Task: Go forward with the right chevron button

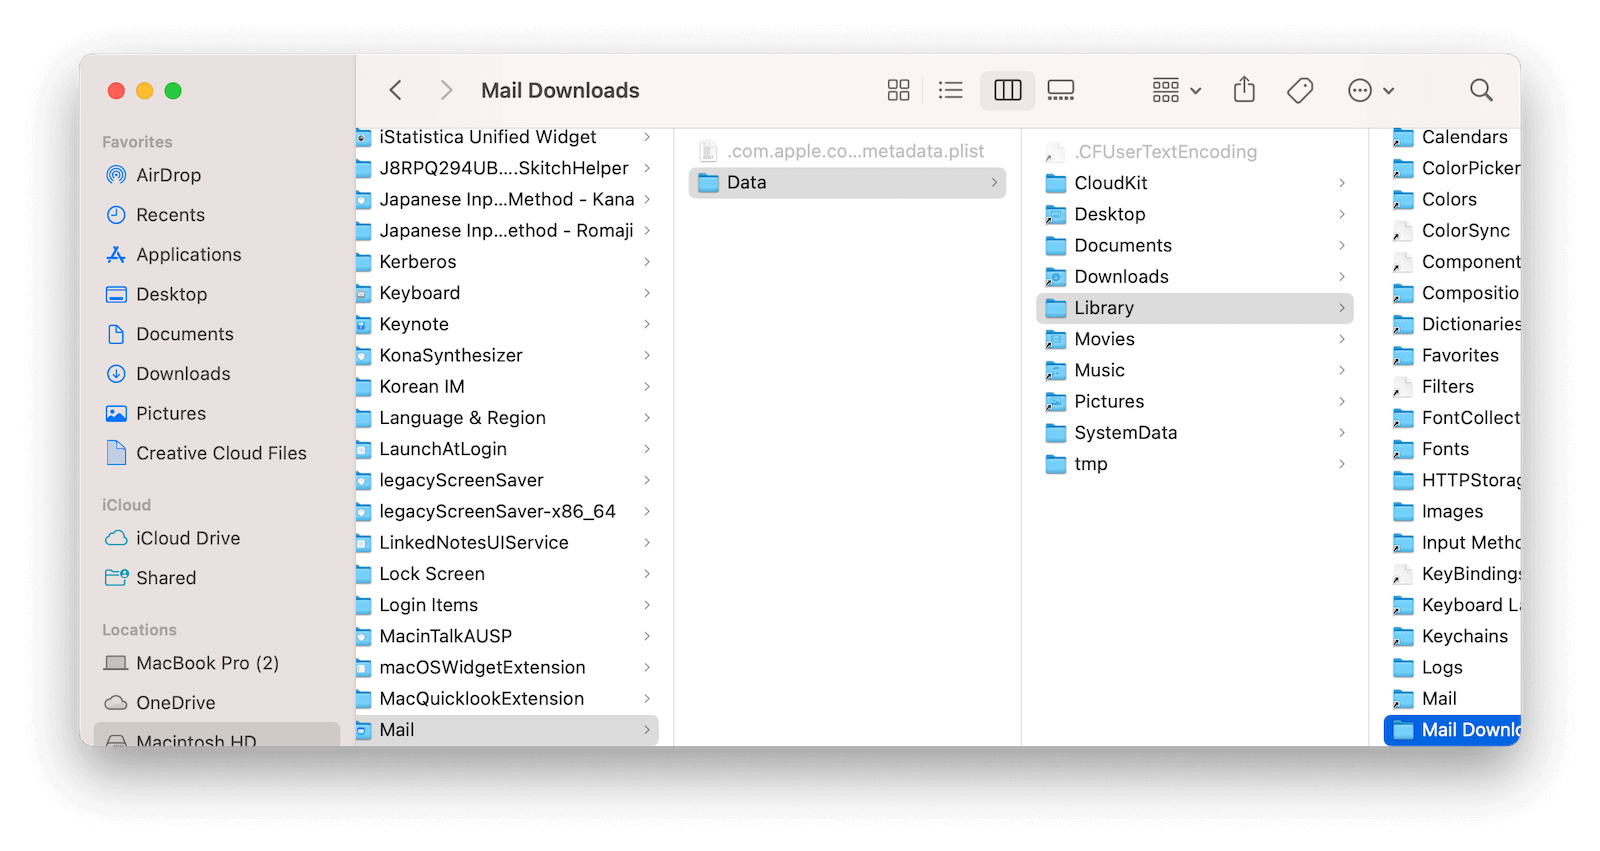Action: click(446, 91)
